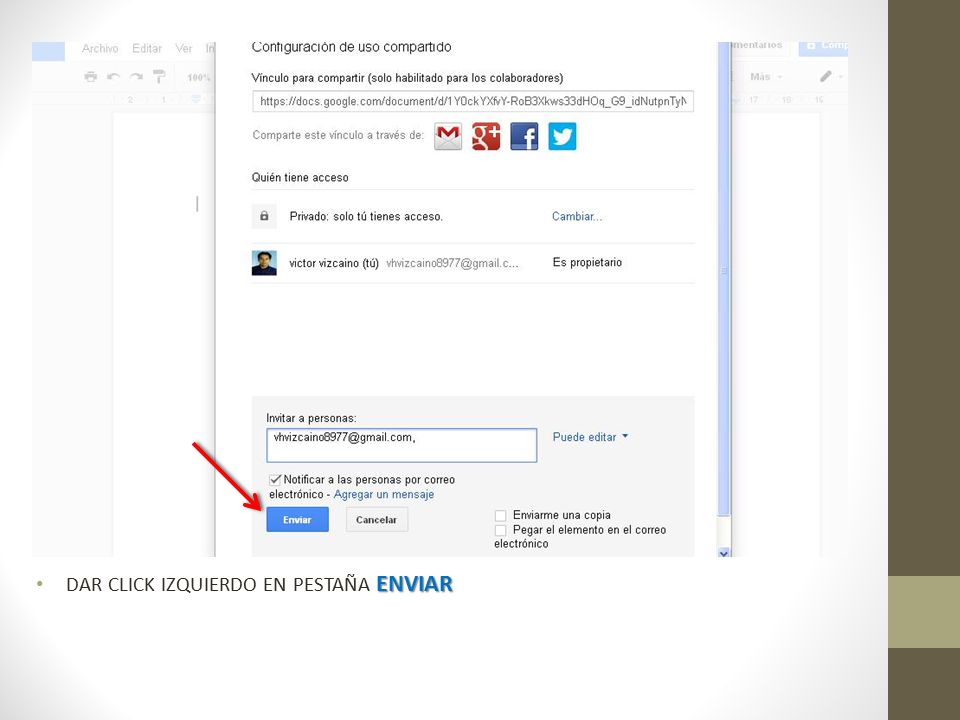960x720 pixels.
Task: Check Pegar el elemento en el correo
Action: (500, 530)
